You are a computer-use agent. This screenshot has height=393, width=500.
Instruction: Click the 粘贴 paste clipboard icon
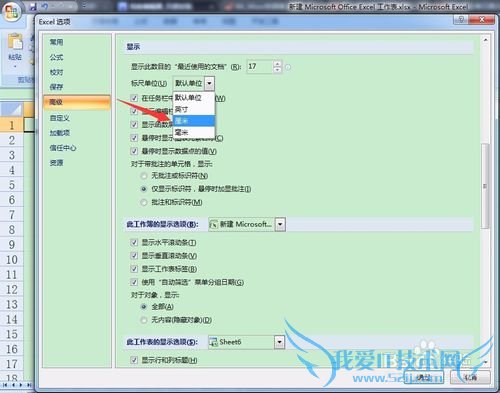click(x=15, y=42)
